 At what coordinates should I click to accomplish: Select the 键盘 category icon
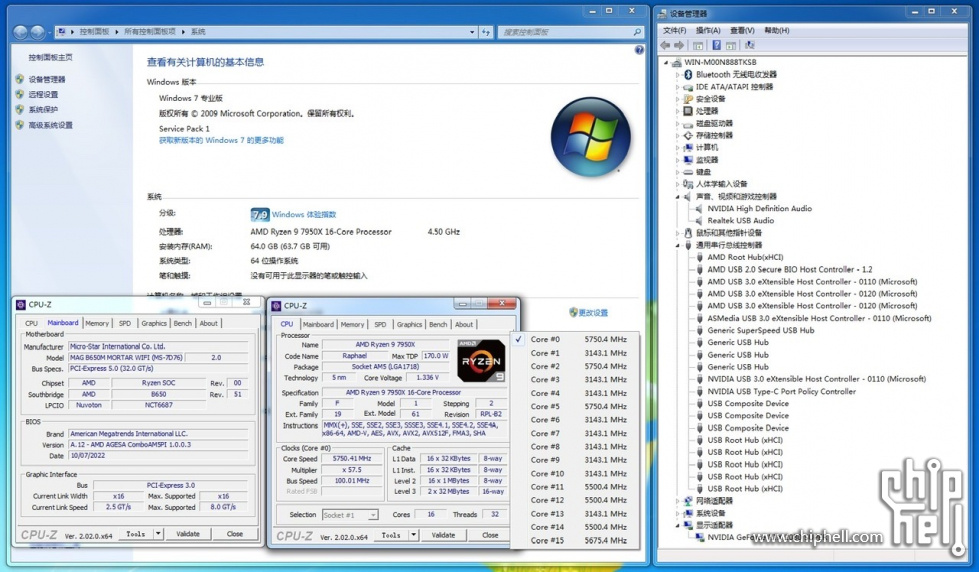tap(688, 172)
